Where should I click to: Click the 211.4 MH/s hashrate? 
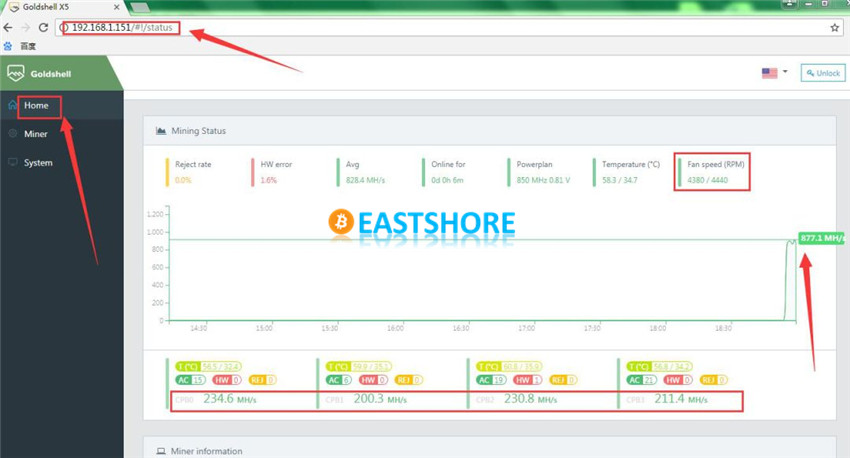[681, 399]
